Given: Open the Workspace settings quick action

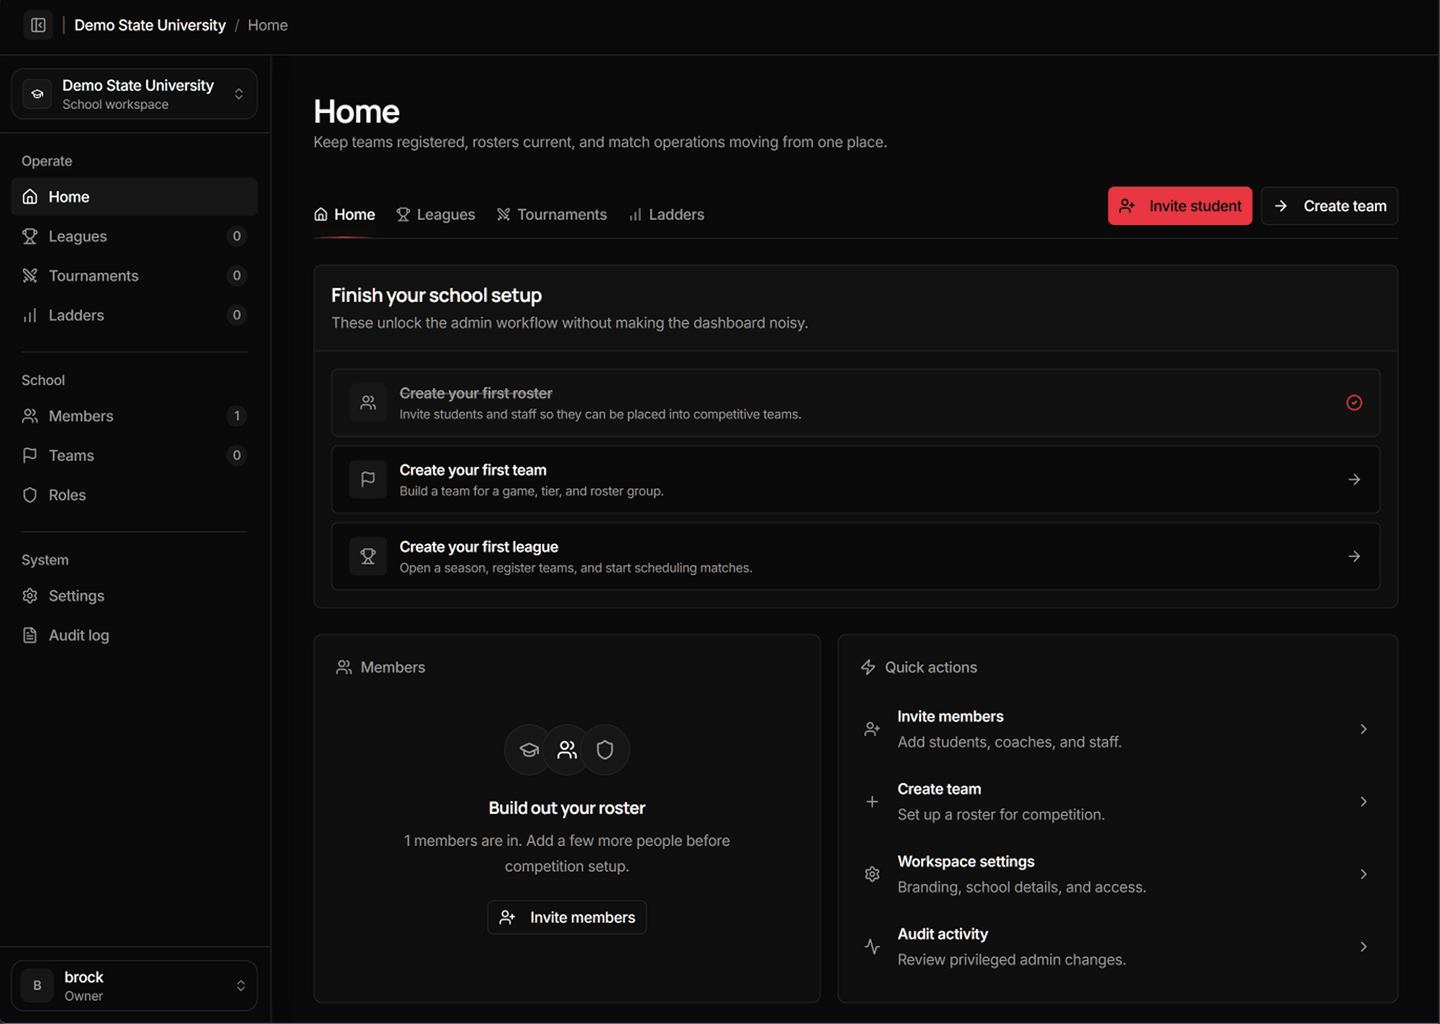Looking at the screenshot, I should tap(1117, 874).
